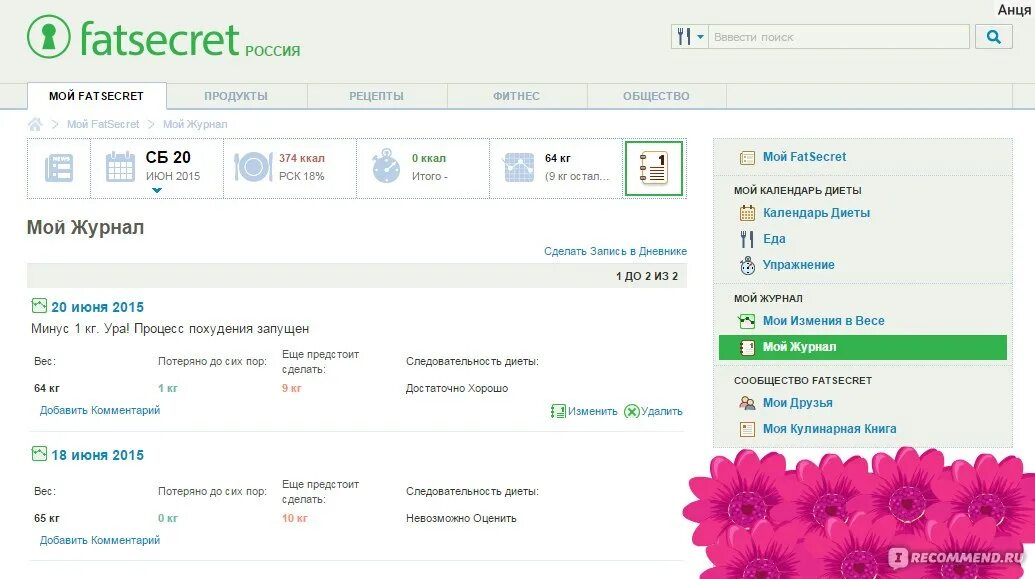
Task: Click Добавить Комментарий under 20 июня entry
Action: pos(100,410)
